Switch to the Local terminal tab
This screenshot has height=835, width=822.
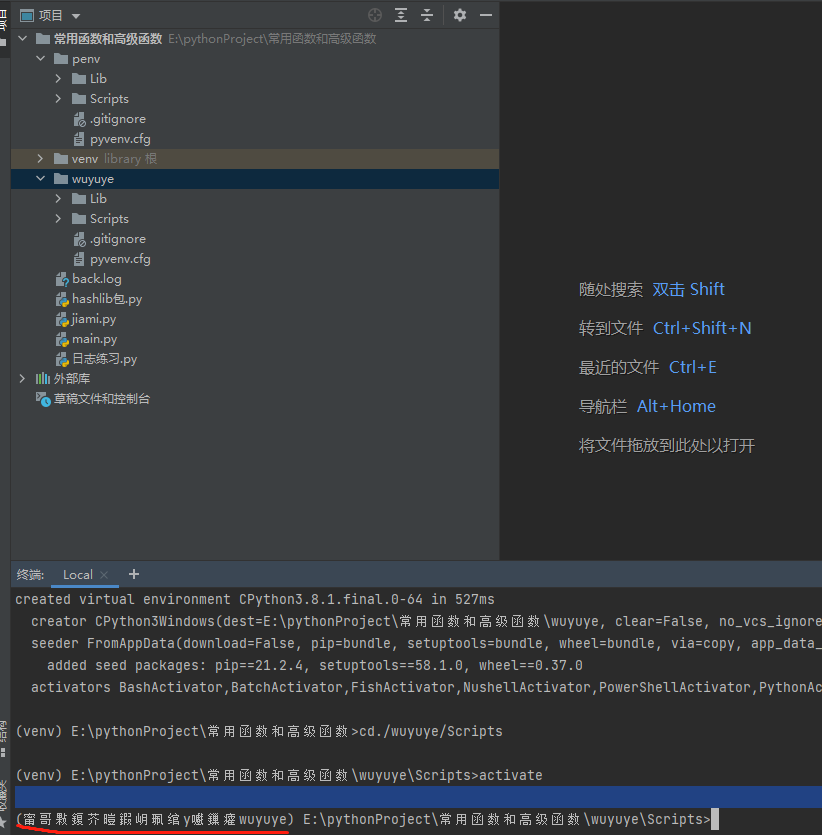pyautogui.click(x=78, y=575)
